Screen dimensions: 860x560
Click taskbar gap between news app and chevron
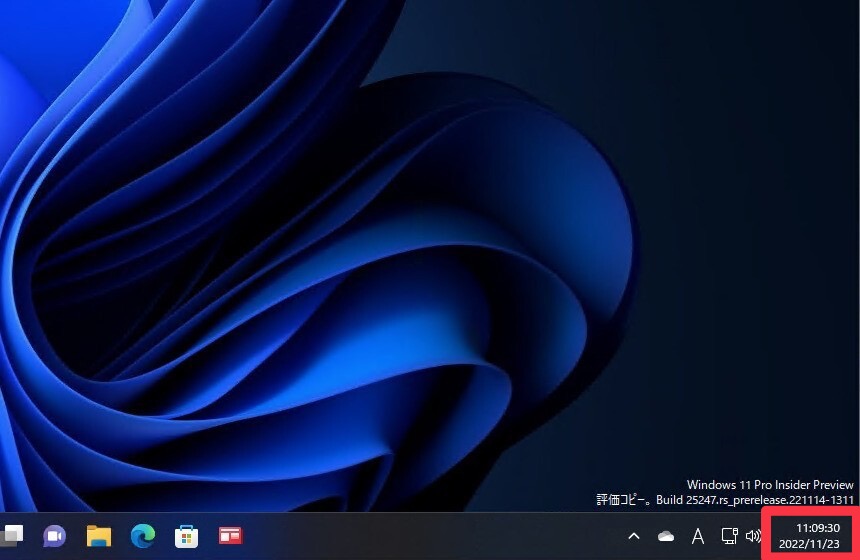click(x=450, y=536)
